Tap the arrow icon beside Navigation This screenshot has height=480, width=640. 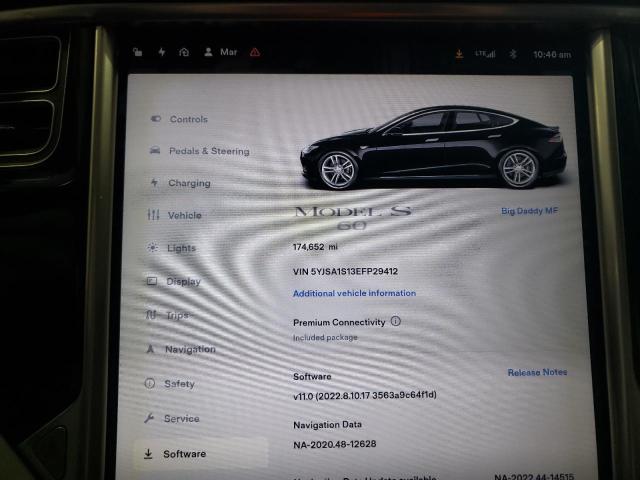[150, 349]
